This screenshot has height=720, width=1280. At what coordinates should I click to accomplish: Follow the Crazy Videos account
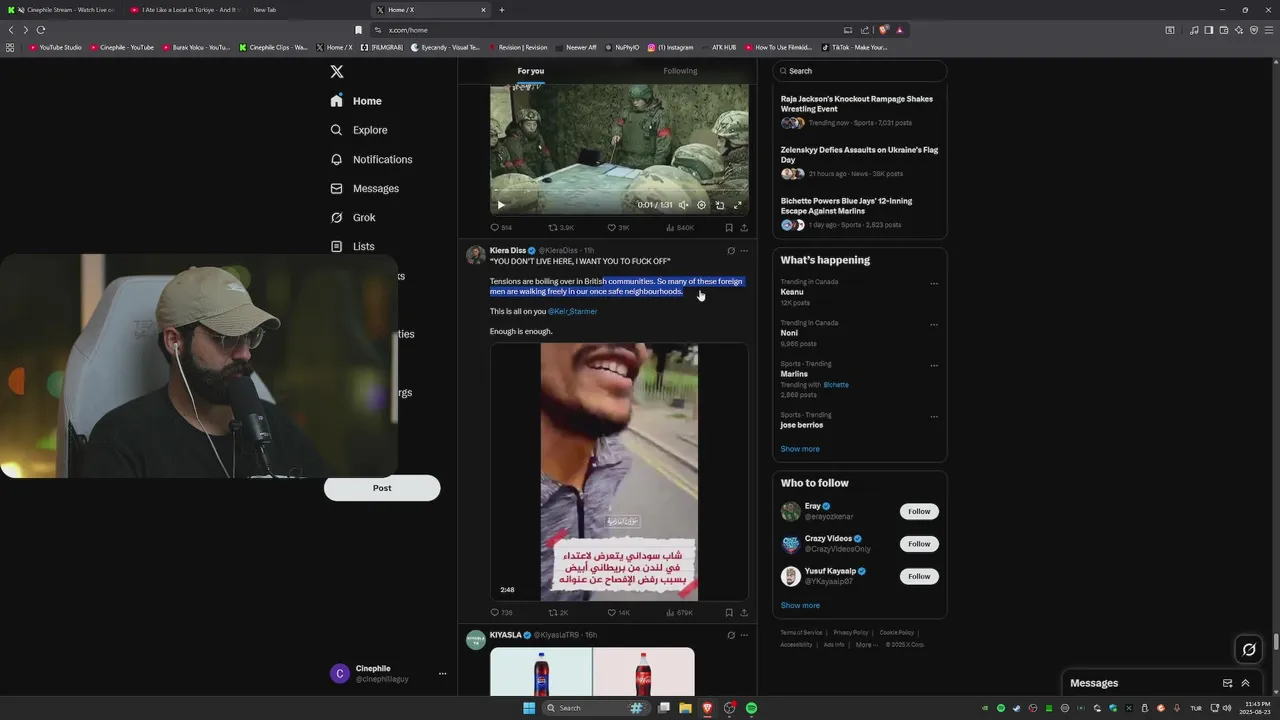click(x=919, y=544)
